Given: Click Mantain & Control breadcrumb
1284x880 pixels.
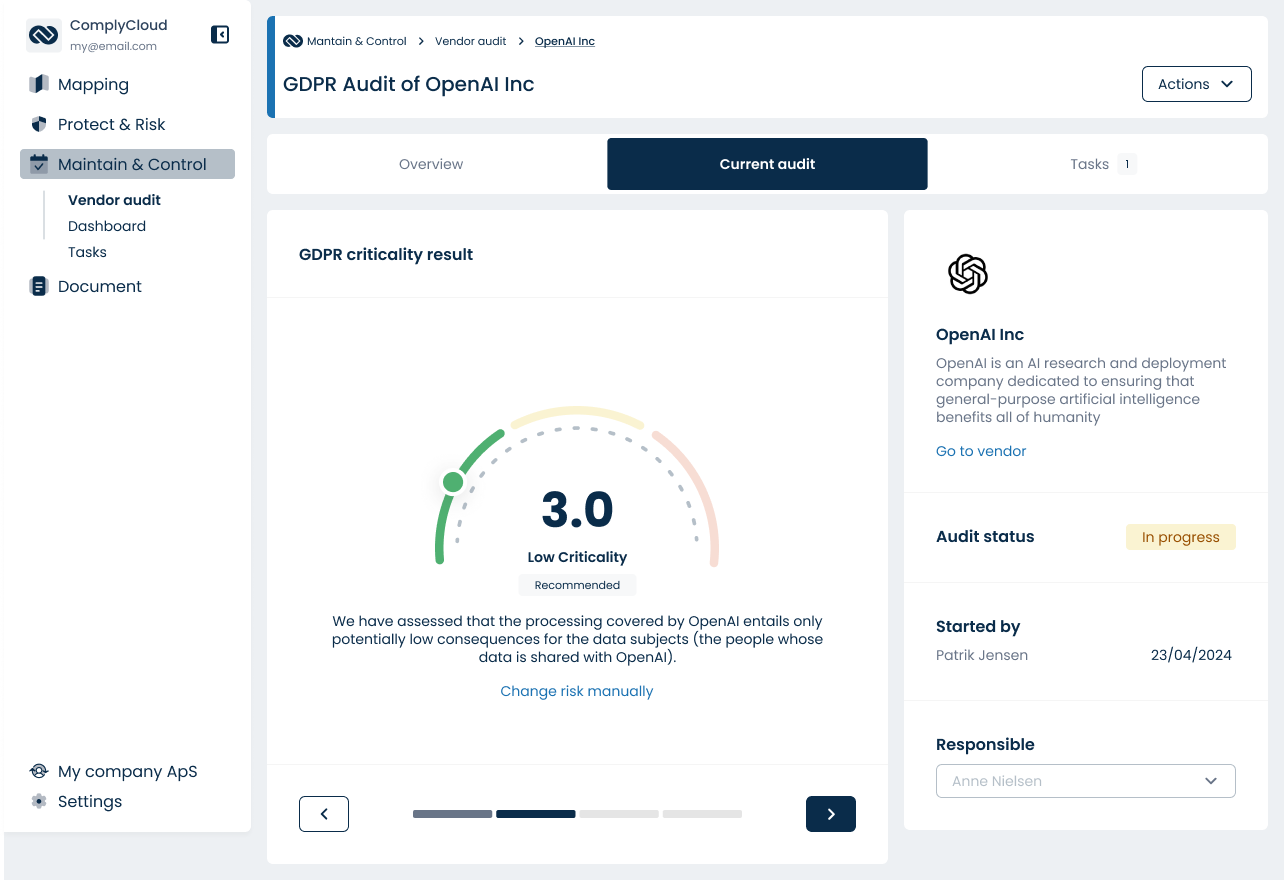Looking at the screenshot, I should click(357, 41).
